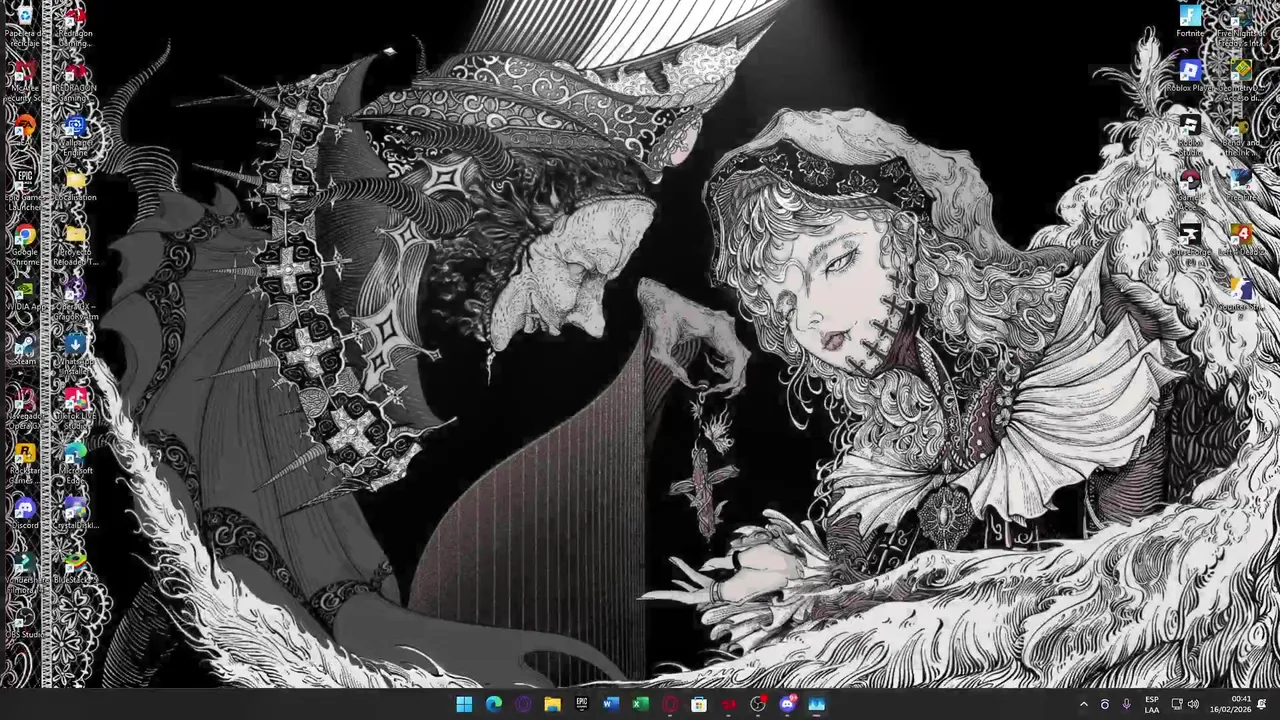The width and height of the screenshot is (1280, 720).
Task: Launch OBS Studio desktop shortcut
Action: coord(25,624)
